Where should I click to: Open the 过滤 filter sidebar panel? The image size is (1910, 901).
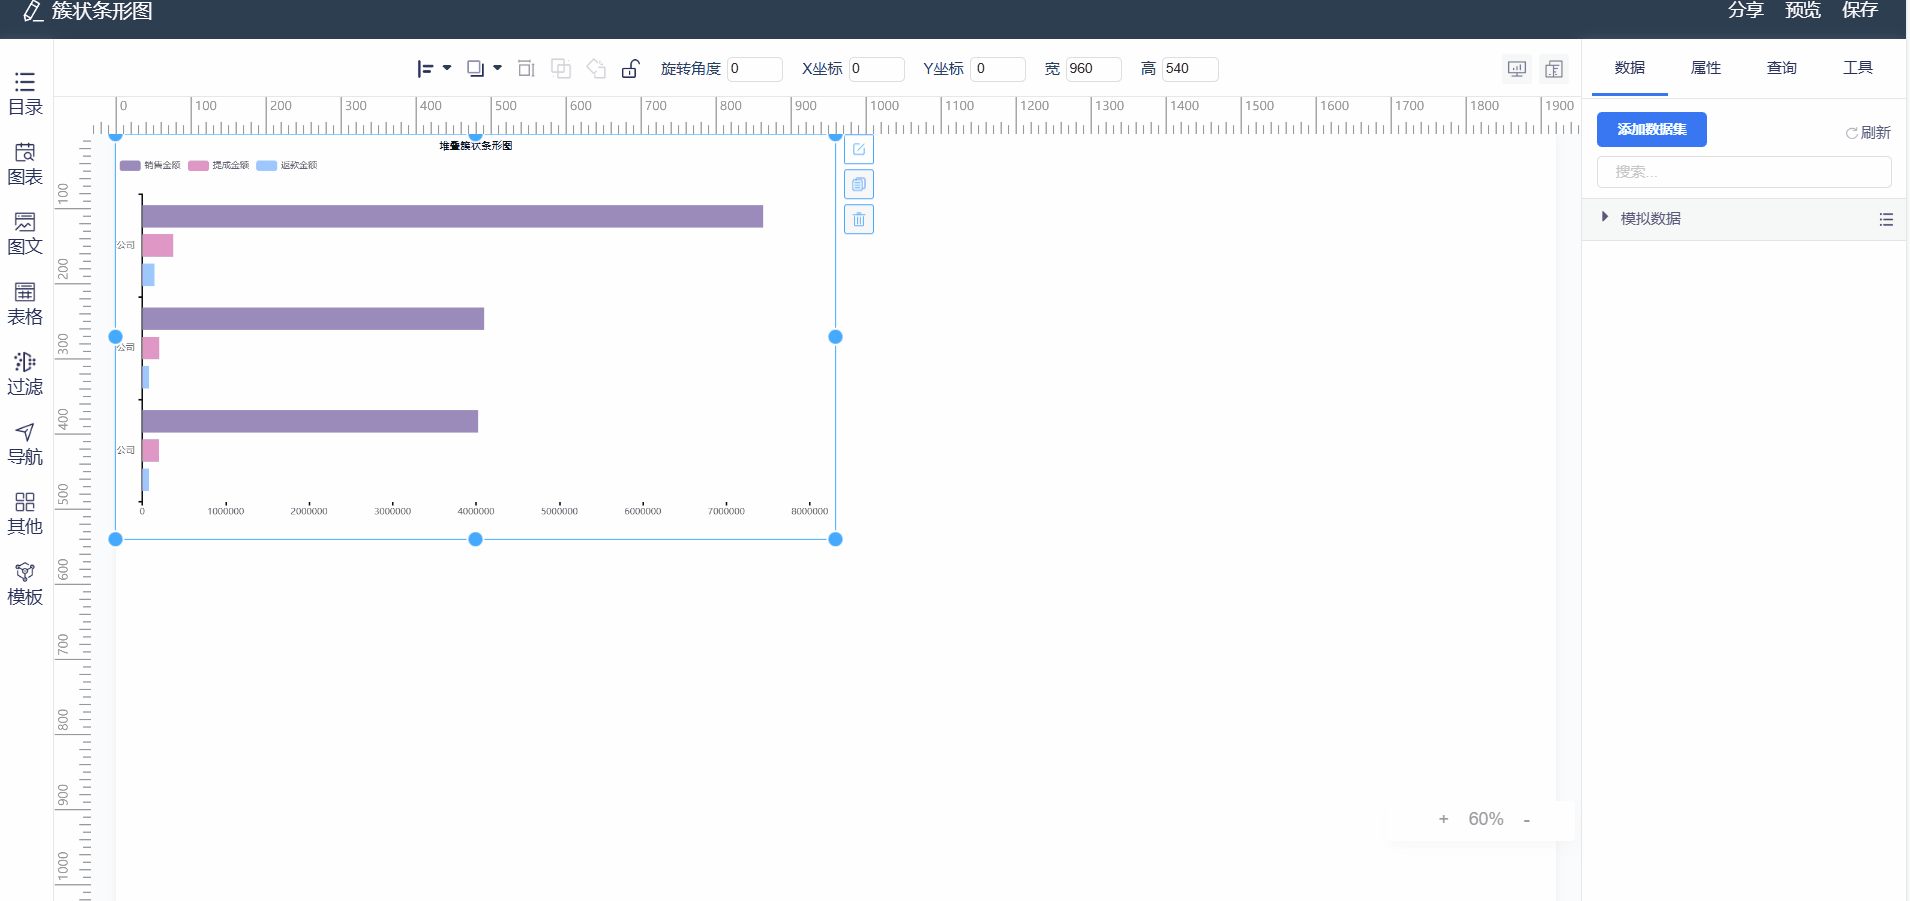(x=25, y=374)
